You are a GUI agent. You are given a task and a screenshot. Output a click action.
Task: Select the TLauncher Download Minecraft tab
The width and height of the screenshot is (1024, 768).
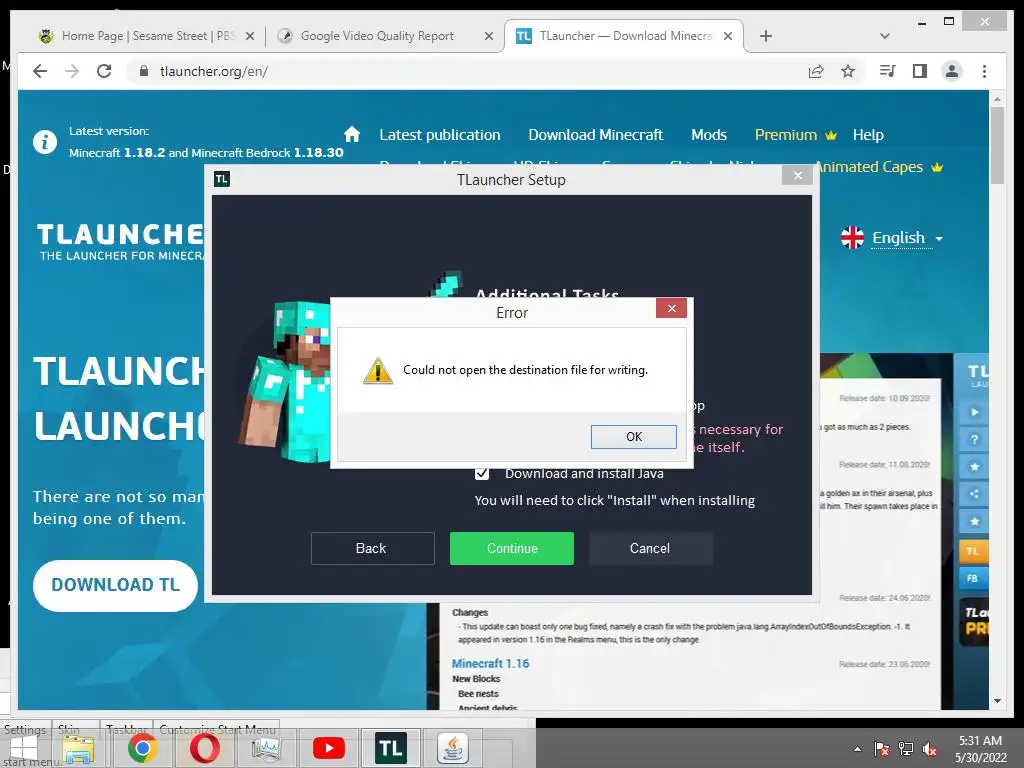(624, 36)
